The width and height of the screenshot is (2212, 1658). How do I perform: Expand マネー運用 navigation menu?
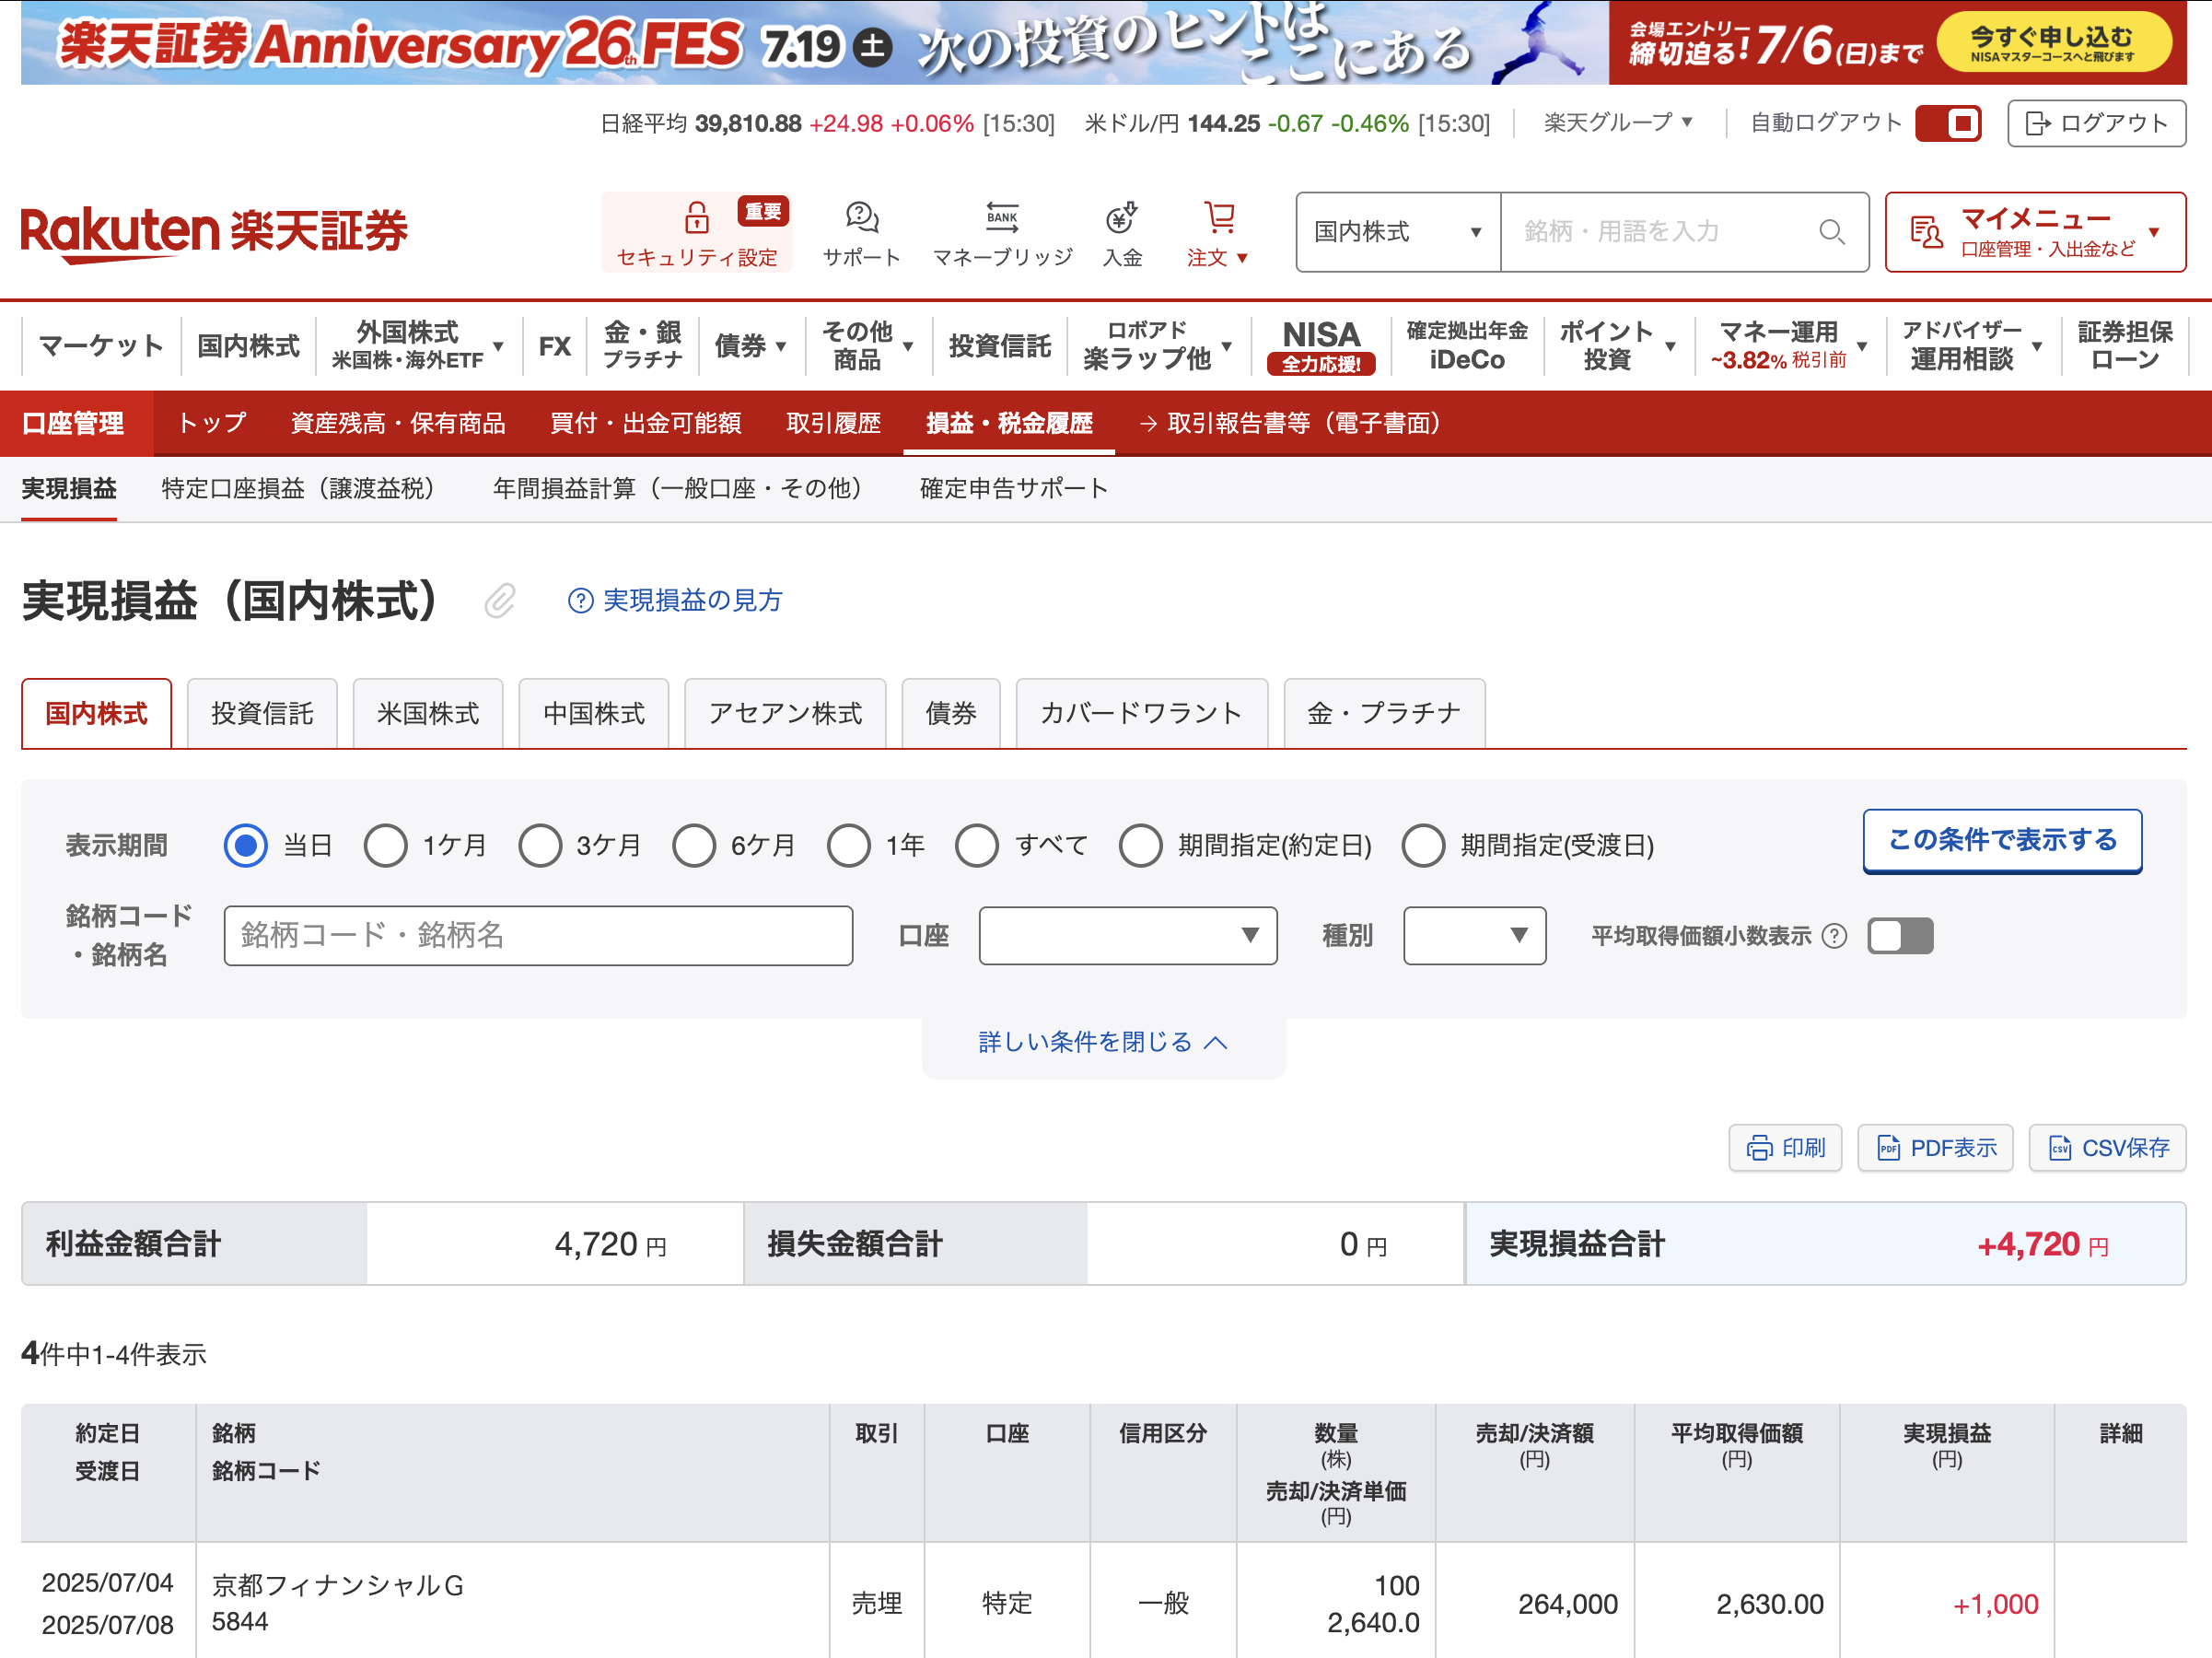(1789, 345)
